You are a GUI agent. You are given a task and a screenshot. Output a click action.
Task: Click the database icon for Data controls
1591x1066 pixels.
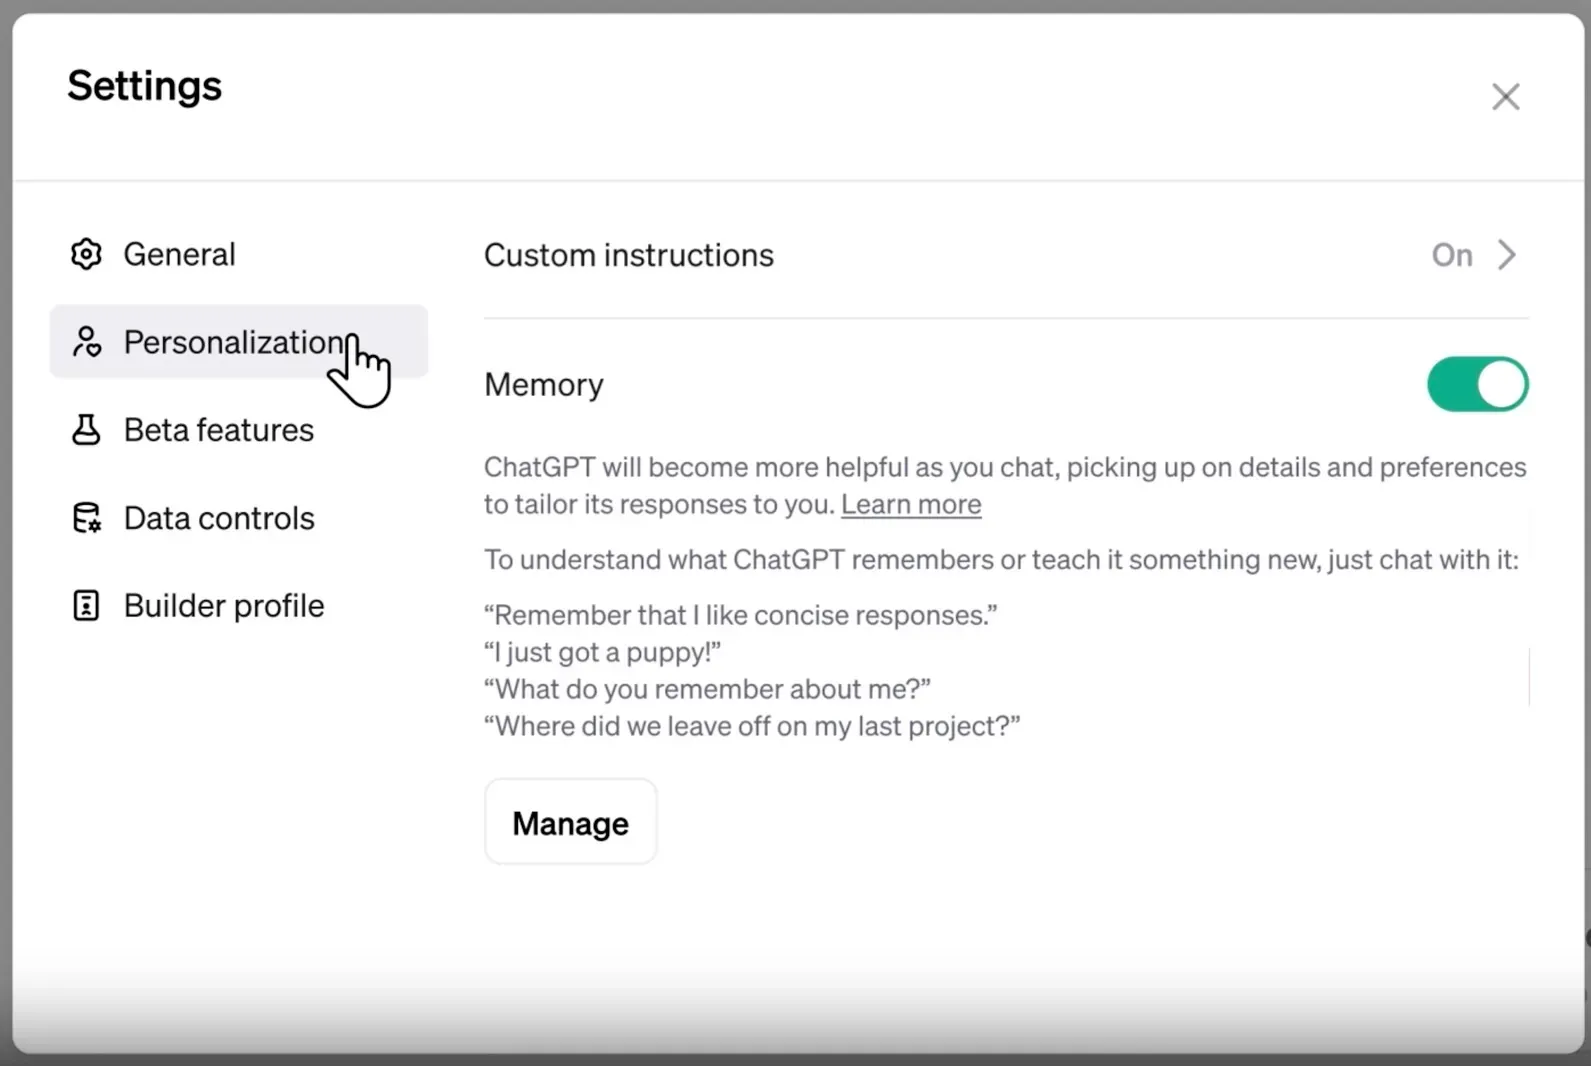coord(86,518)
